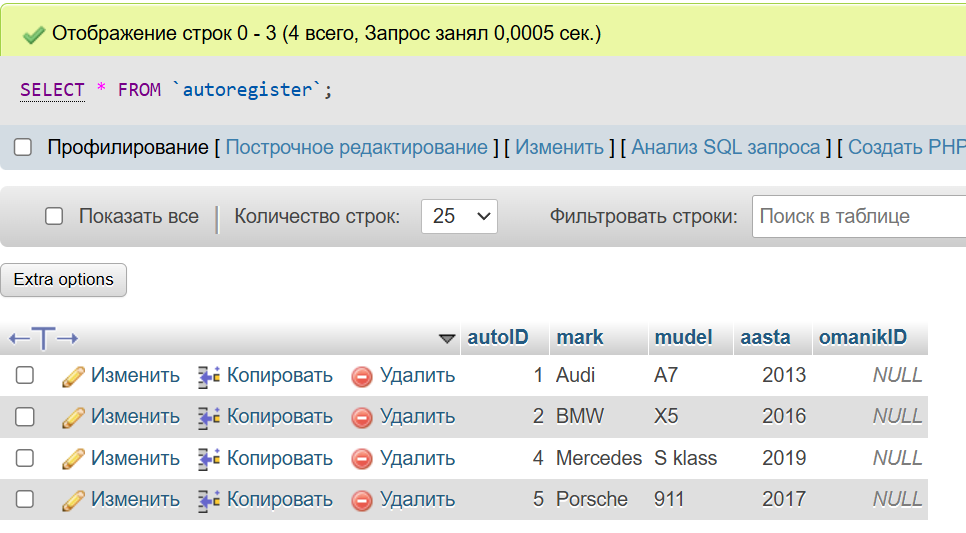Open the rows count dropdown showing 25
Image resolution: width=966 pixels, height=533 pixels.
pos(460,216)
